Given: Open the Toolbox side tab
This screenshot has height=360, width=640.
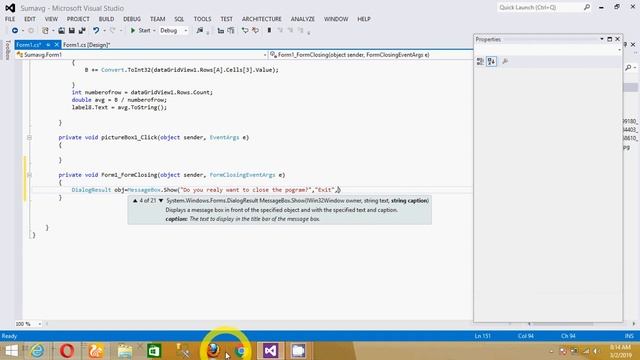Looking at the screenshot, I should point(7,50).
